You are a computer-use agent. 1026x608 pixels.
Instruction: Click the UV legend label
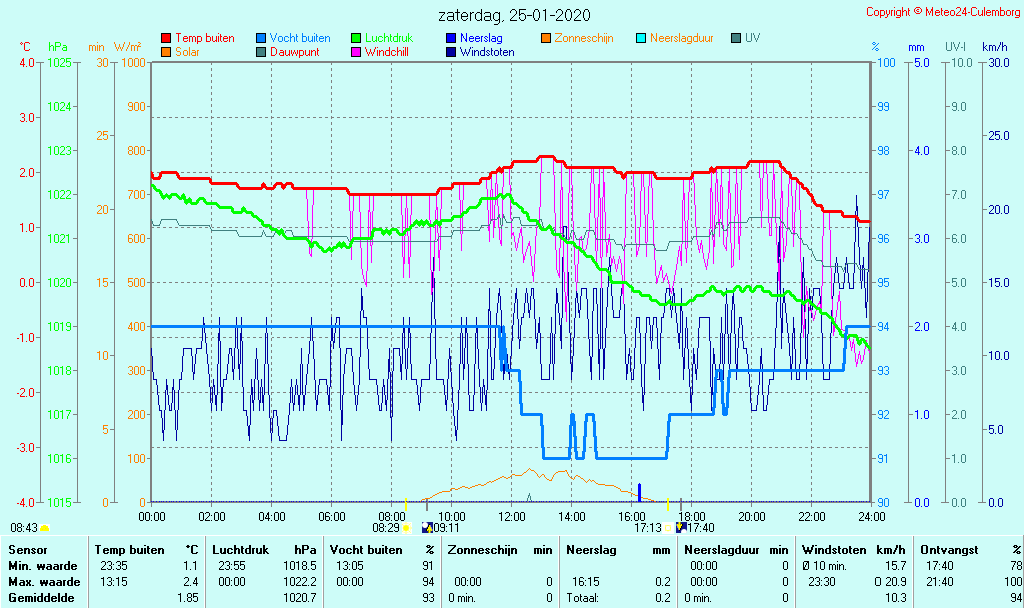click(752, 39)
